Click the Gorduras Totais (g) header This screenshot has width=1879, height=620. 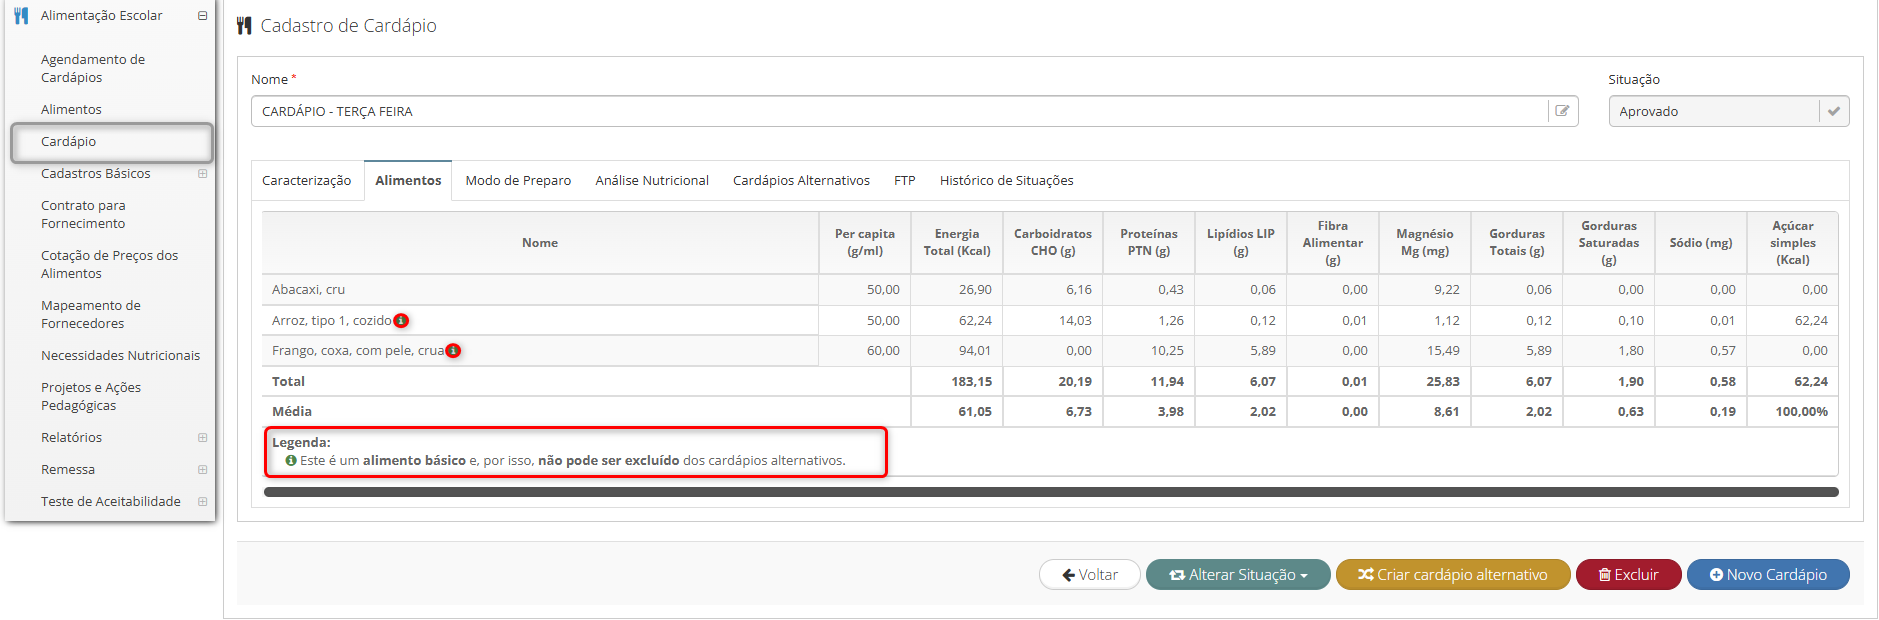coord(1517,243)
